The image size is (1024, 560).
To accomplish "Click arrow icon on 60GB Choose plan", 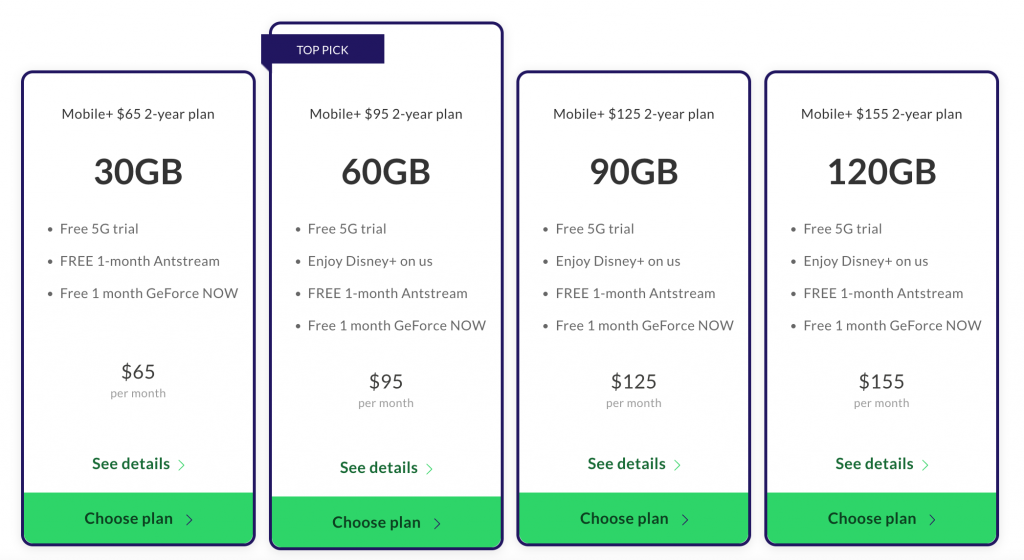I will [438, 523].
